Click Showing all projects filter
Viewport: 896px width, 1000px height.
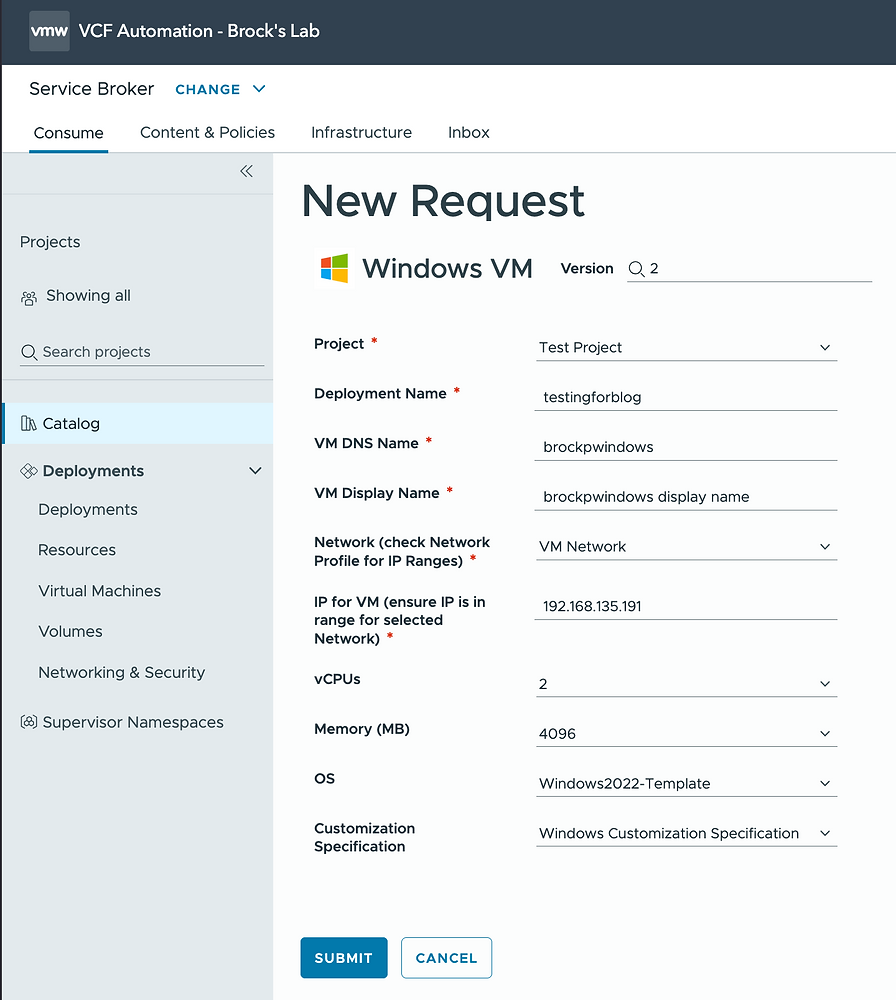click(x=88, y=296)
